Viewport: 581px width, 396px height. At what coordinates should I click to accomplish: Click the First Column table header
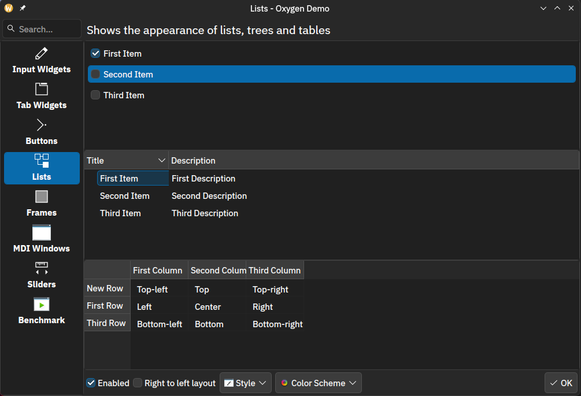pyautogui.click(x=159, y=270)
